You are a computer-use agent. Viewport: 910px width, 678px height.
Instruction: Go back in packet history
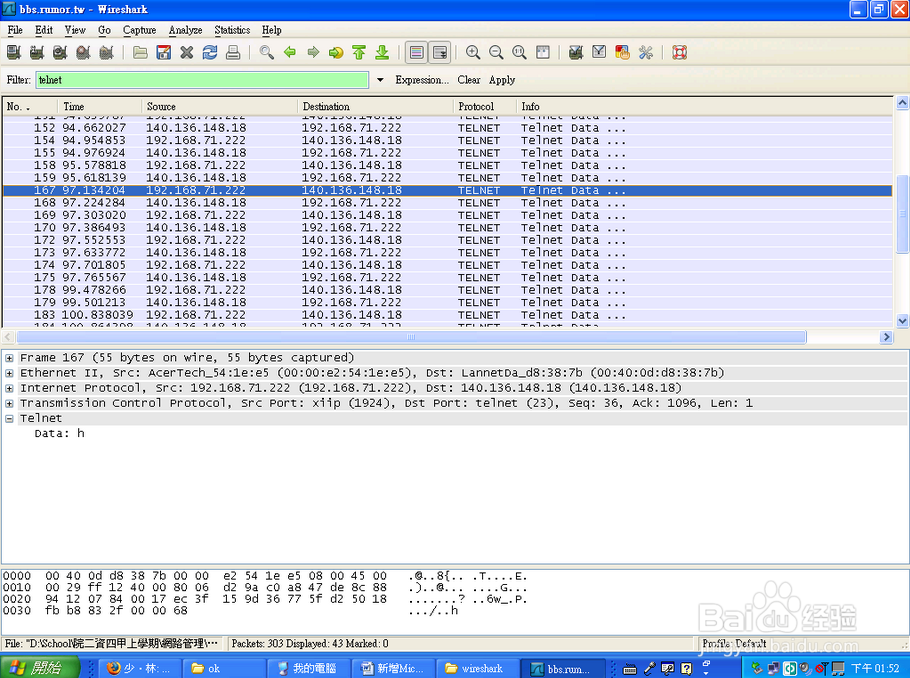click(x=290, y=53)
